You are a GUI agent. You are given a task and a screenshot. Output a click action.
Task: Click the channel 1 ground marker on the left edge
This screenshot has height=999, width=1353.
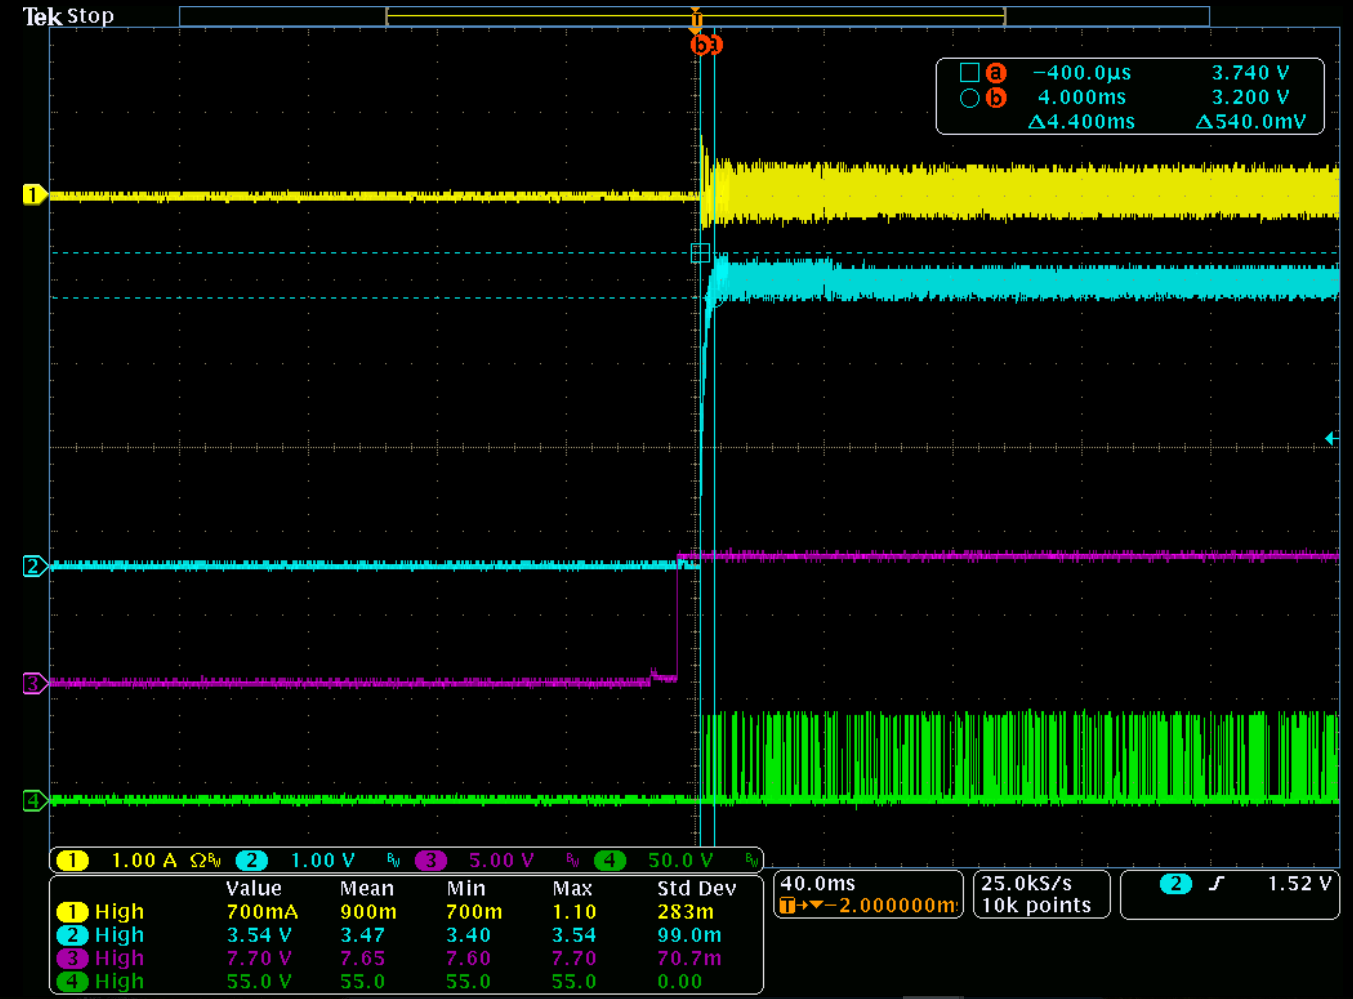pyautogui.click(x=34, y=195)
